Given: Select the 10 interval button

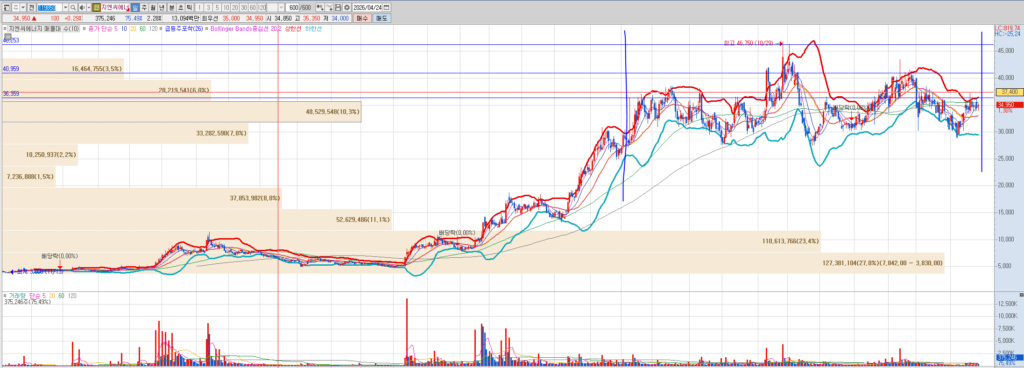Looking at the screenshot, I should click(x=226, y=7).
